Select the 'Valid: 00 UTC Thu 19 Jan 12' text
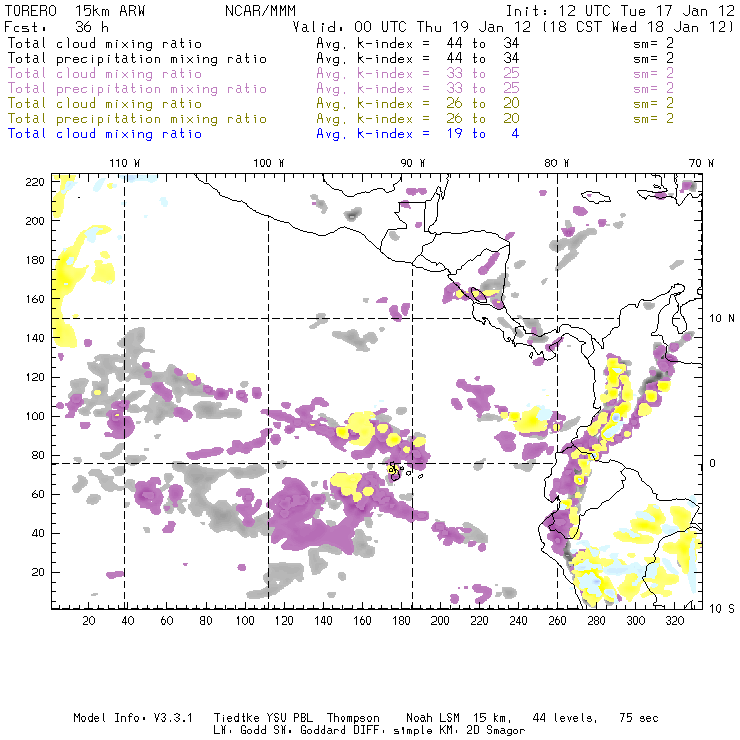This screenshot has width=740, height=740. tap(412, 26)
